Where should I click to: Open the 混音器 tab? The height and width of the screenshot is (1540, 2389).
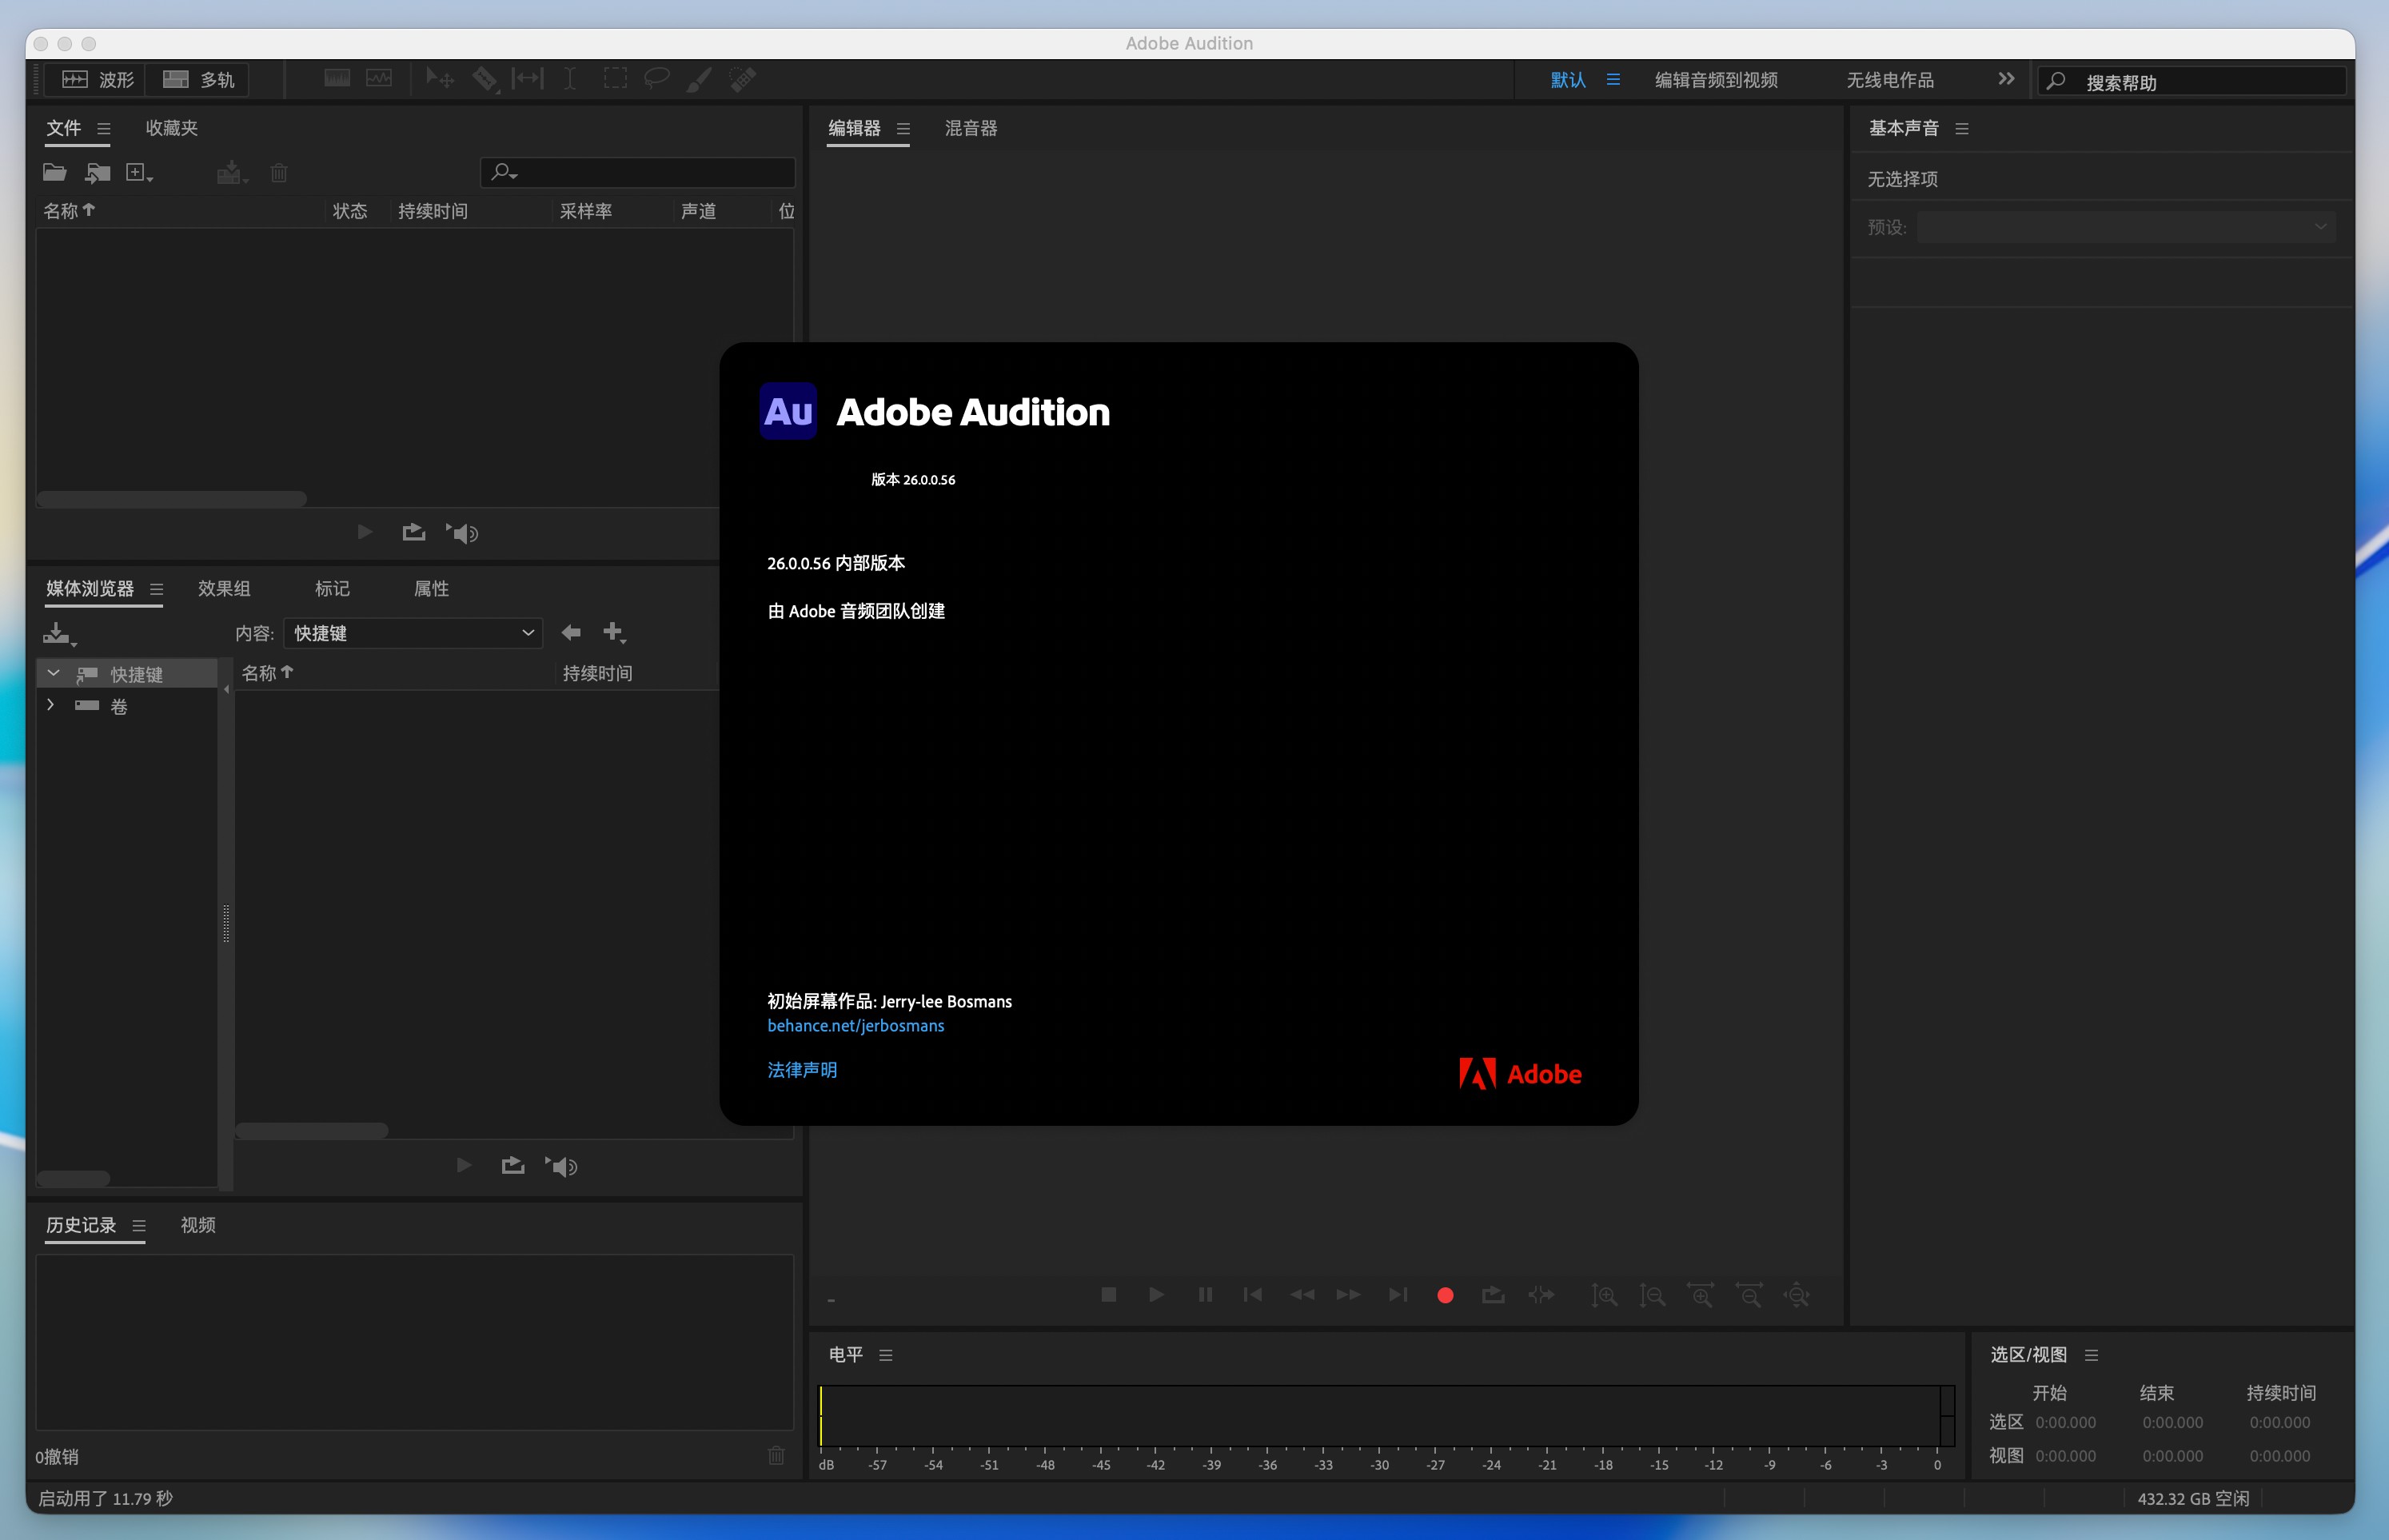(970, 128)
